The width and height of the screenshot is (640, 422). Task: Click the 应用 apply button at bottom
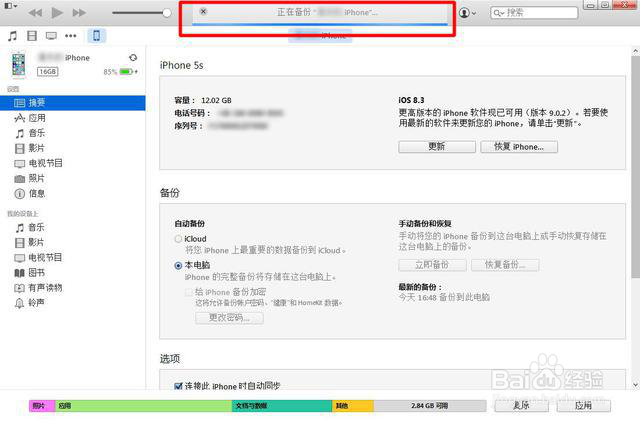click(x=584, y=405)
